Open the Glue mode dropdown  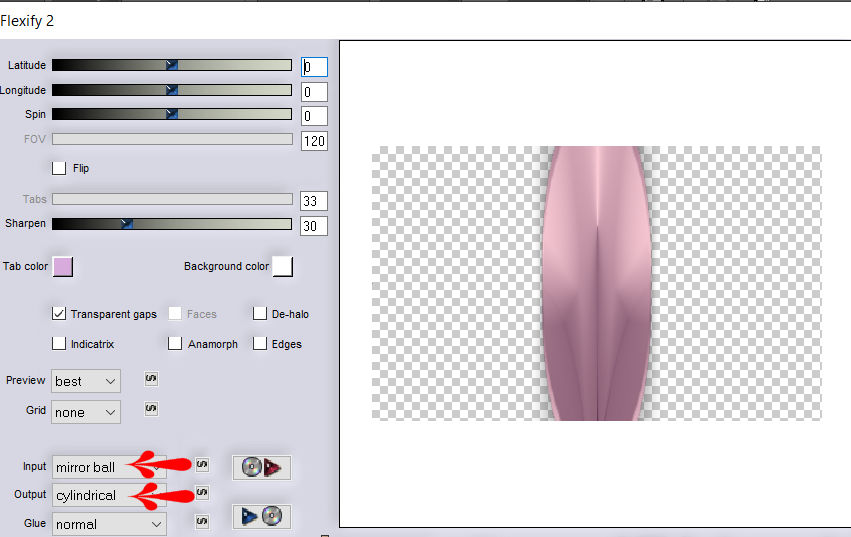pos(109,524)
